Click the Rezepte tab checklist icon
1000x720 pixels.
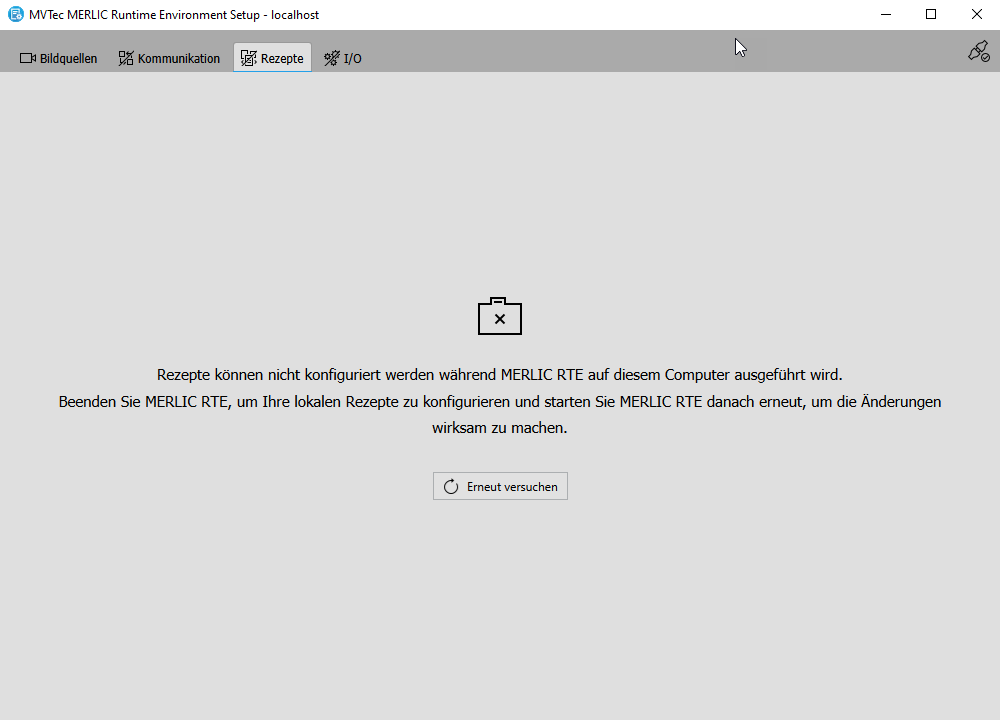click(x=249, y=58)
